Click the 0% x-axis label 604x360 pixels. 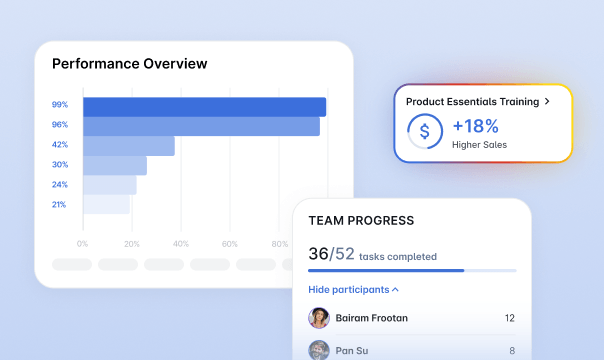(82, 244)
